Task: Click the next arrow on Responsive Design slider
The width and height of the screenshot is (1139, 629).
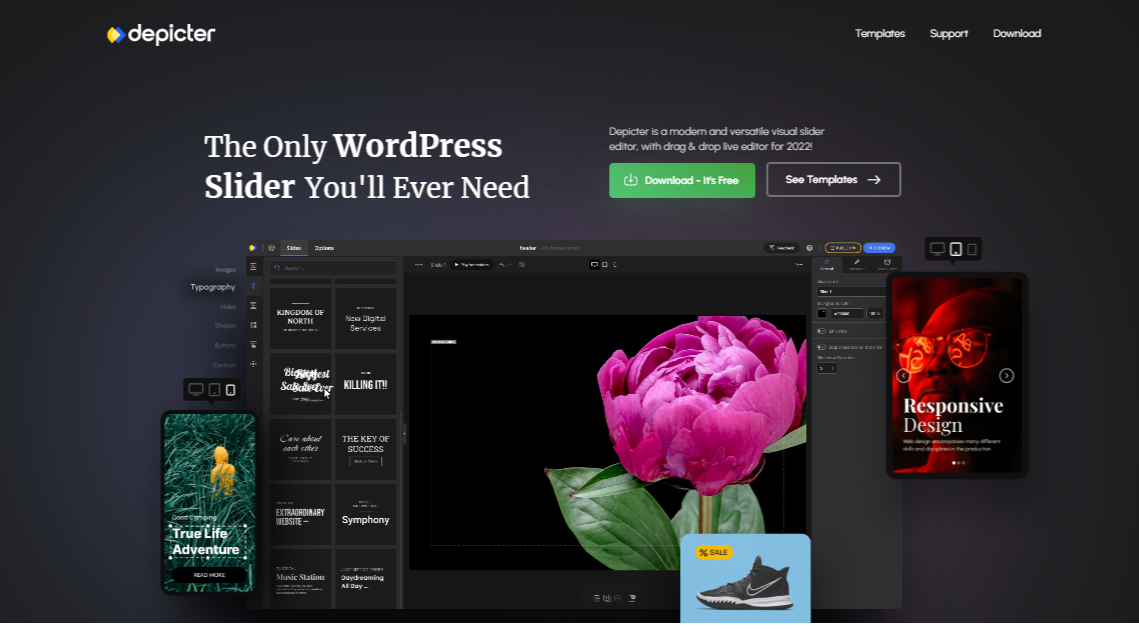Action: click(x=1006, y=376)
